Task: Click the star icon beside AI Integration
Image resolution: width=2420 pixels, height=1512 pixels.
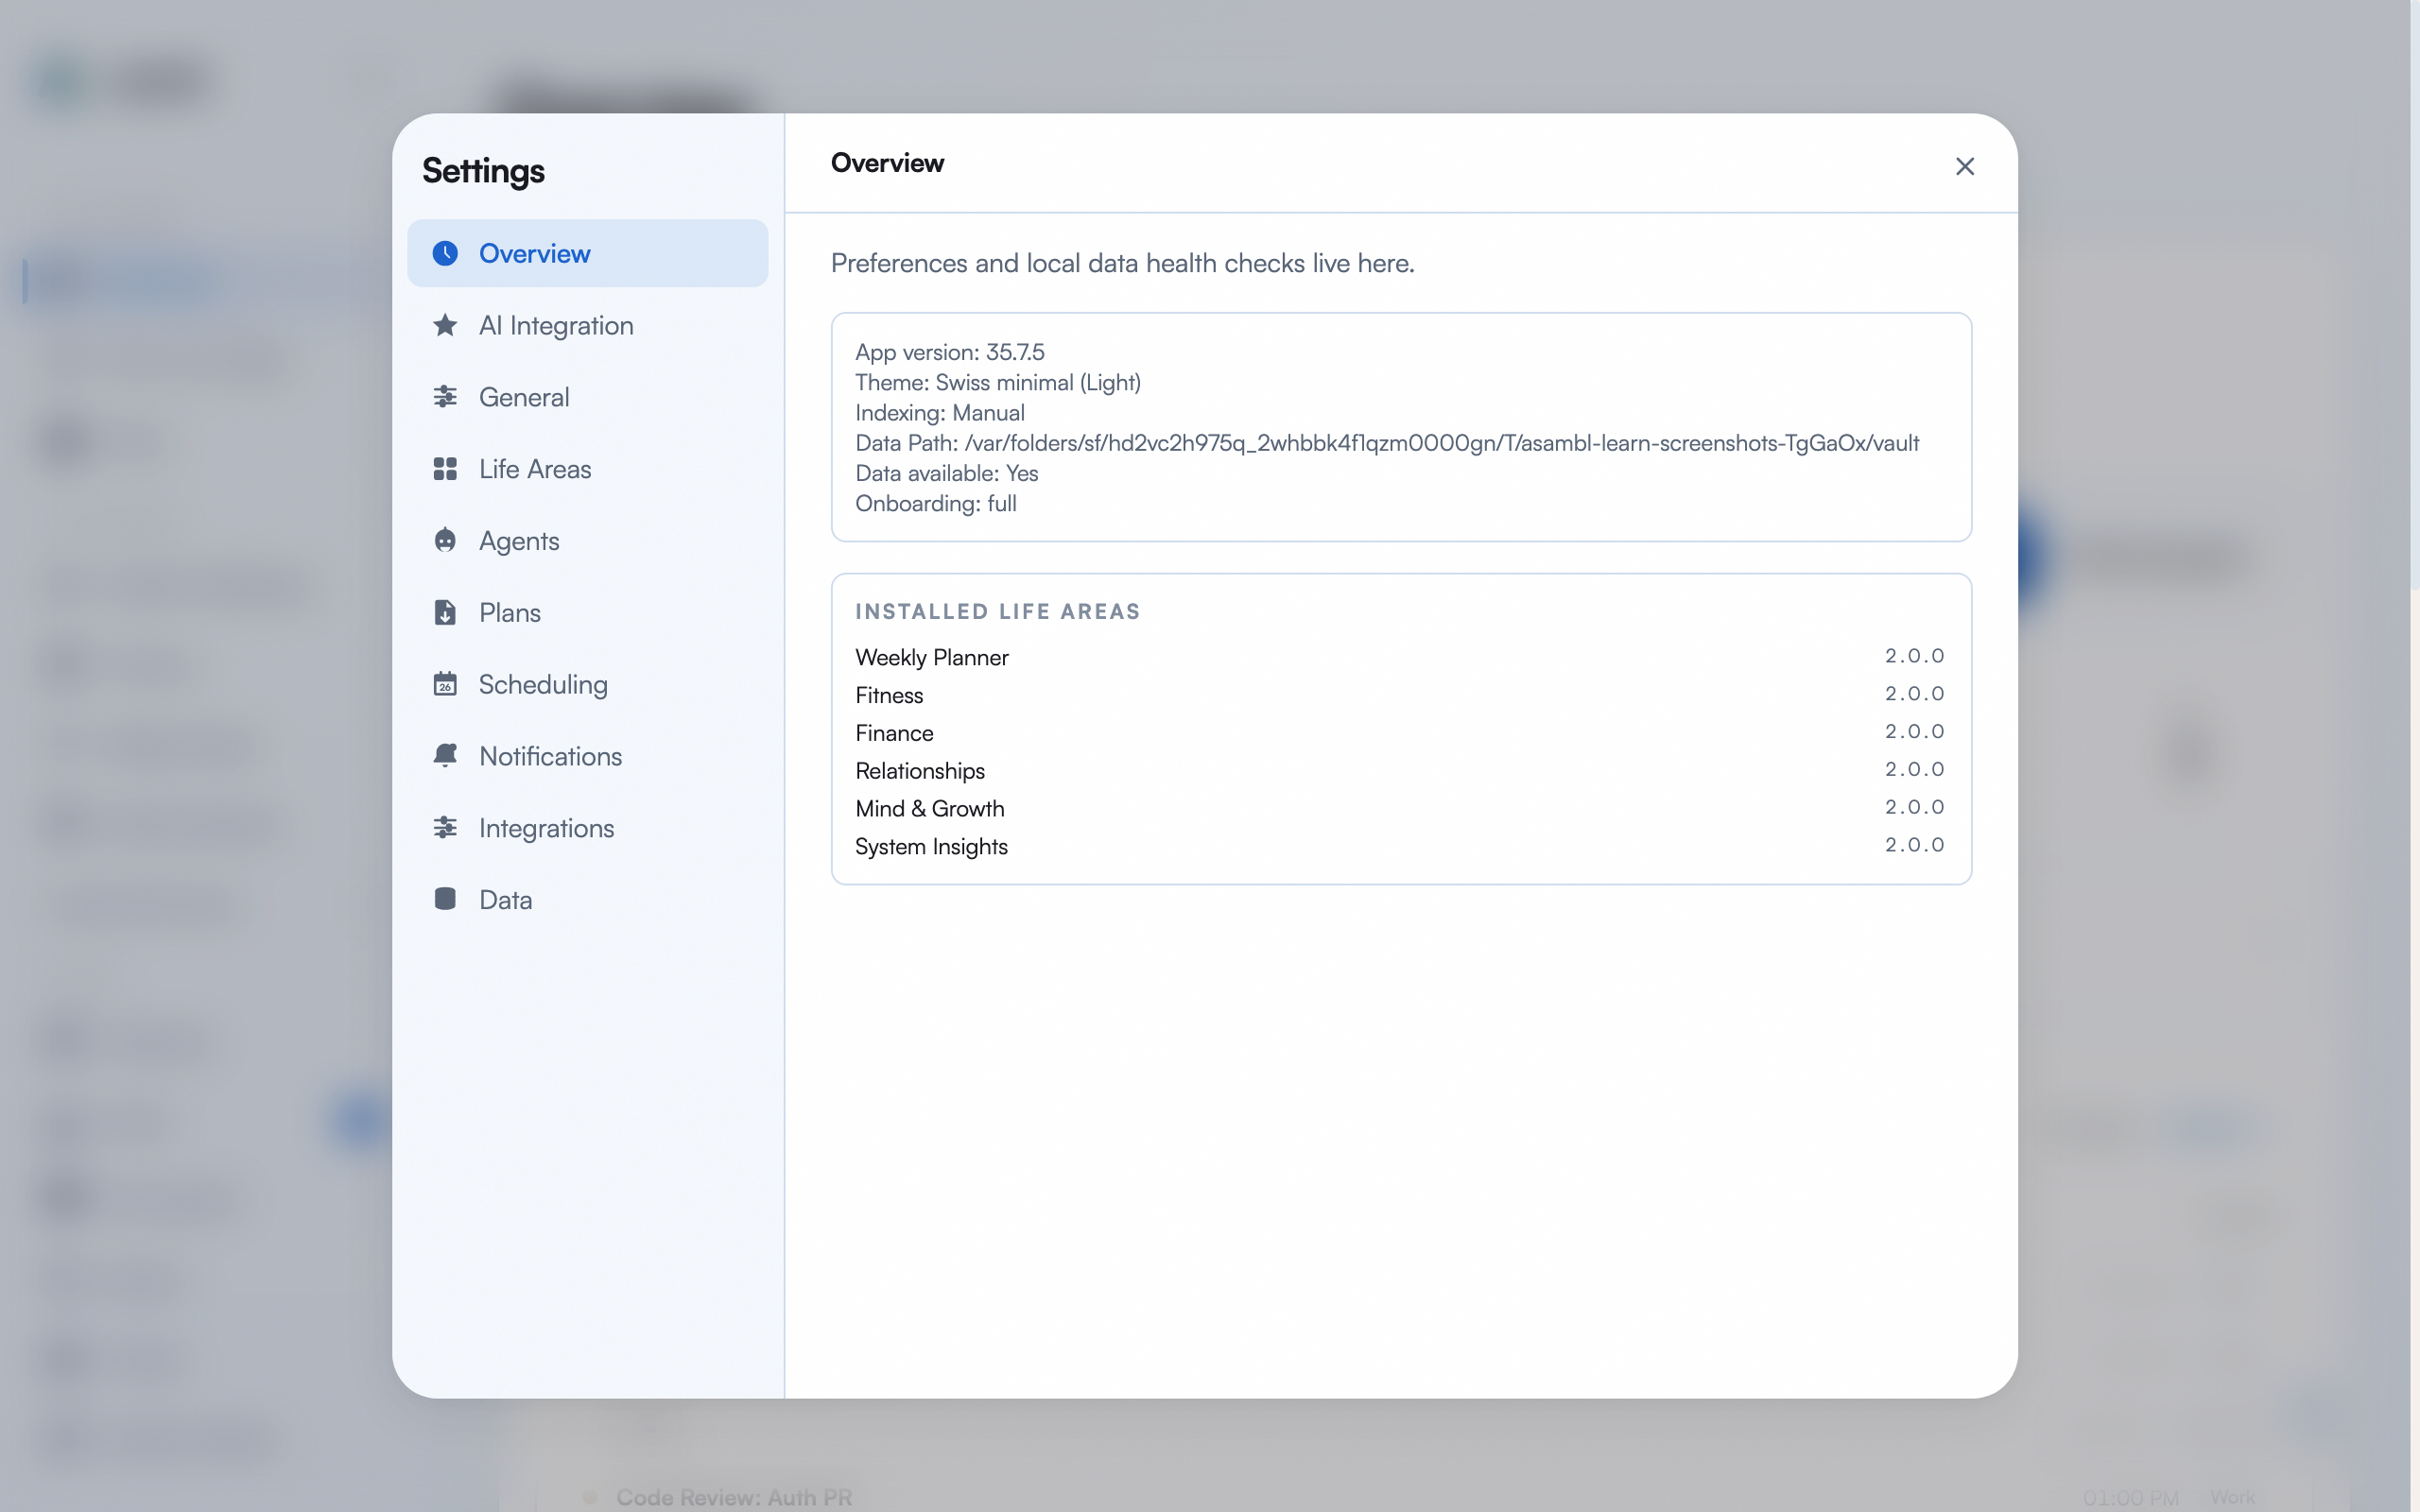Action: pos(445,325)
